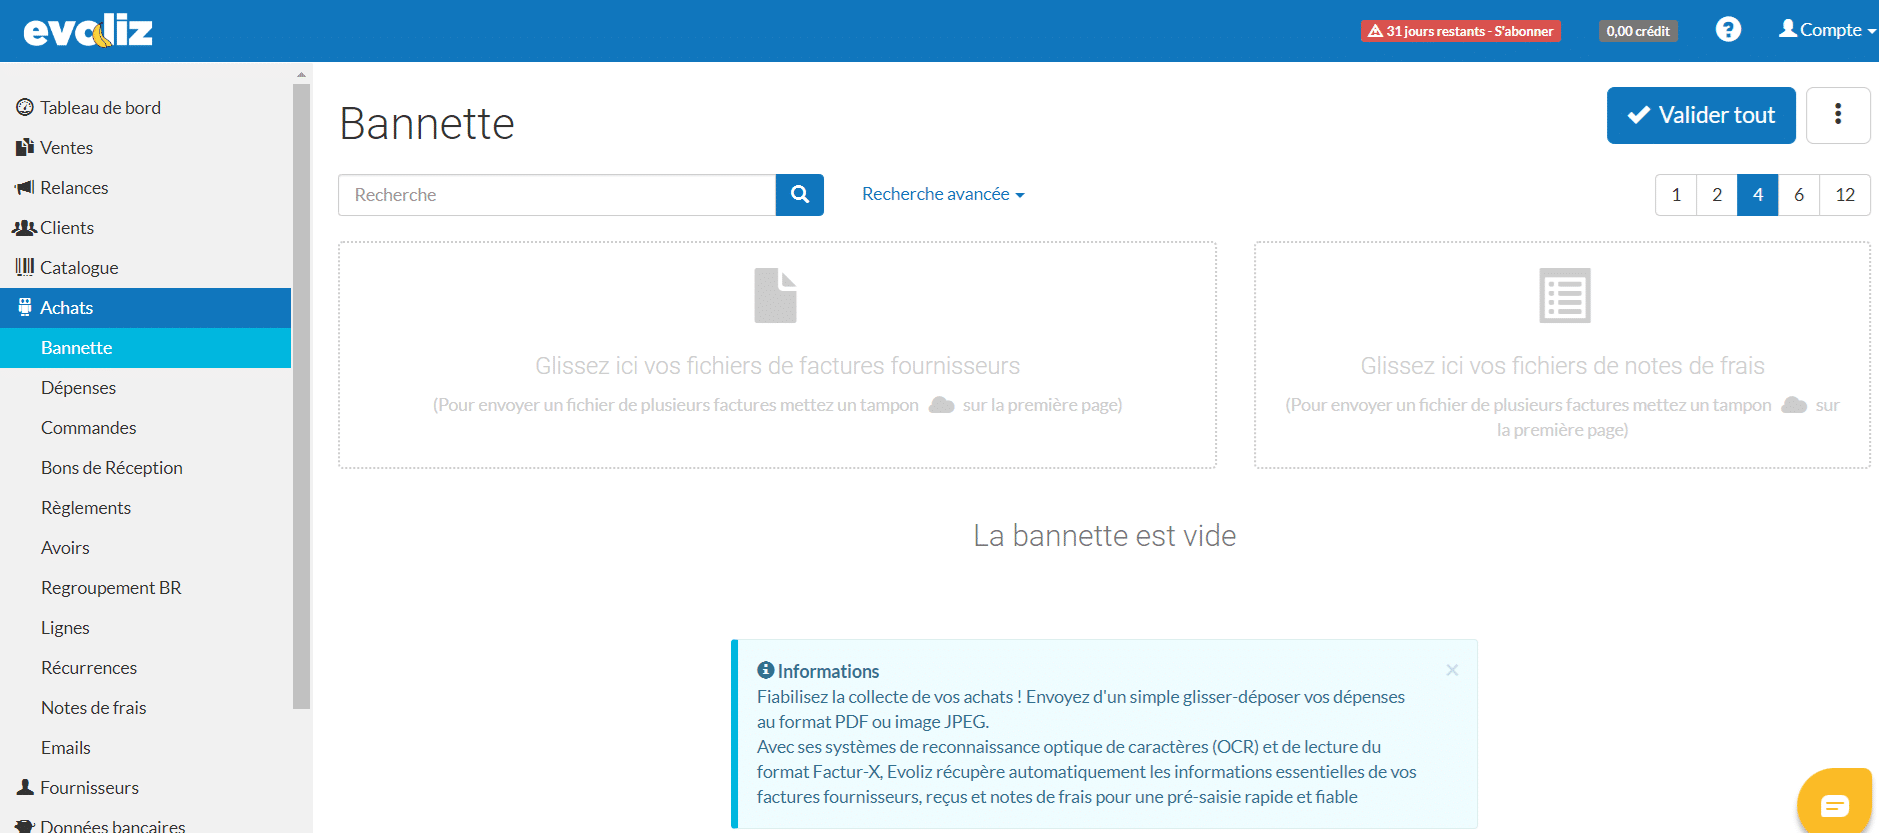Click Valider tout button

pyautogui.click(x=1701, y=115)
